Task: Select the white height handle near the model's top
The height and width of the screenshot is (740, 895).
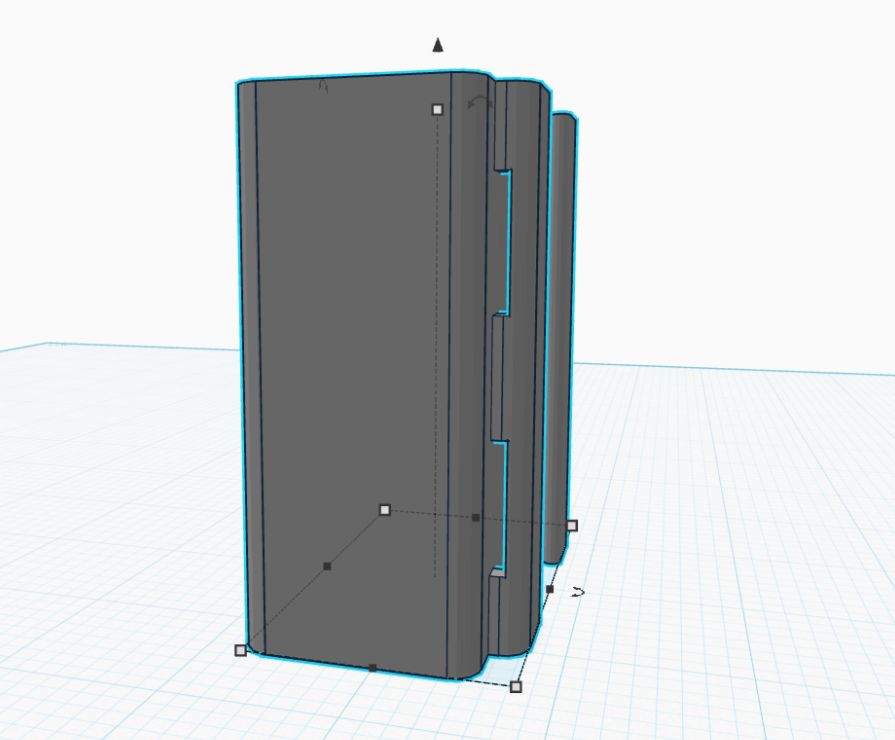Action: tap(437, 109)
